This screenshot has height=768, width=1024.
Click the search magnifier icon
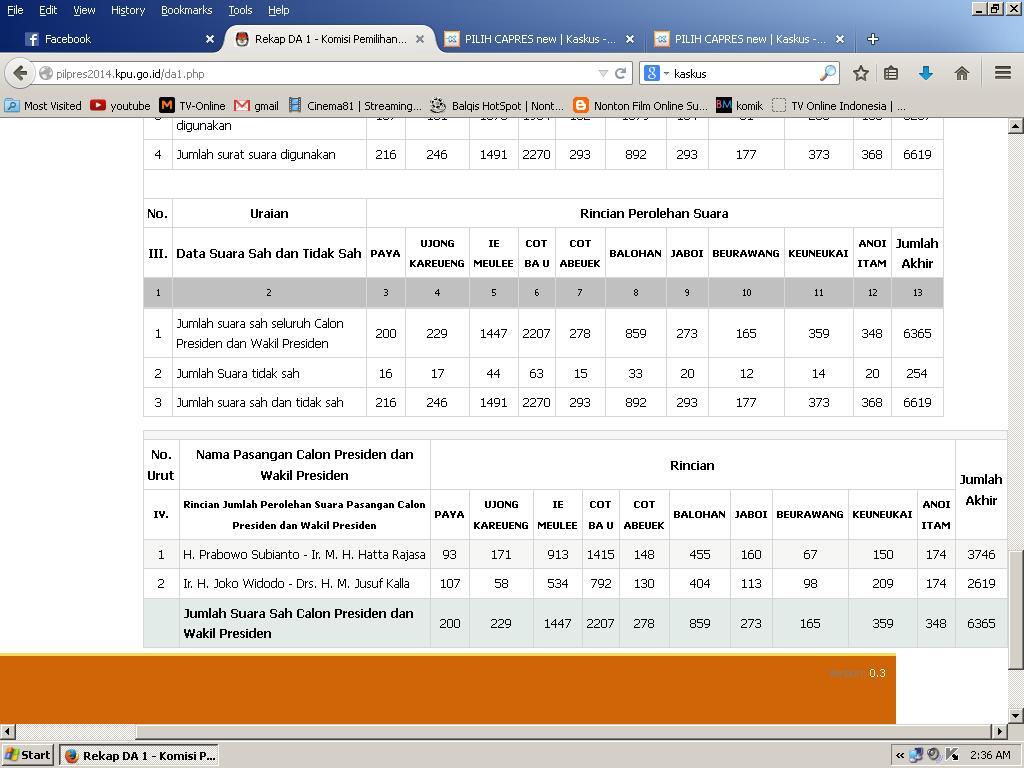point(827,73)
